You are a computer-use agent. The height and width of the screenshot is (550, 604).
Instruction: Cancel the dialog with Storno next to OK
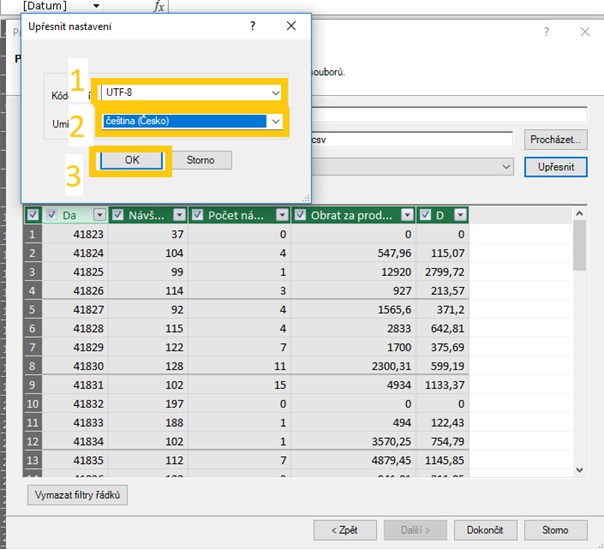click(x=200, y=160)
